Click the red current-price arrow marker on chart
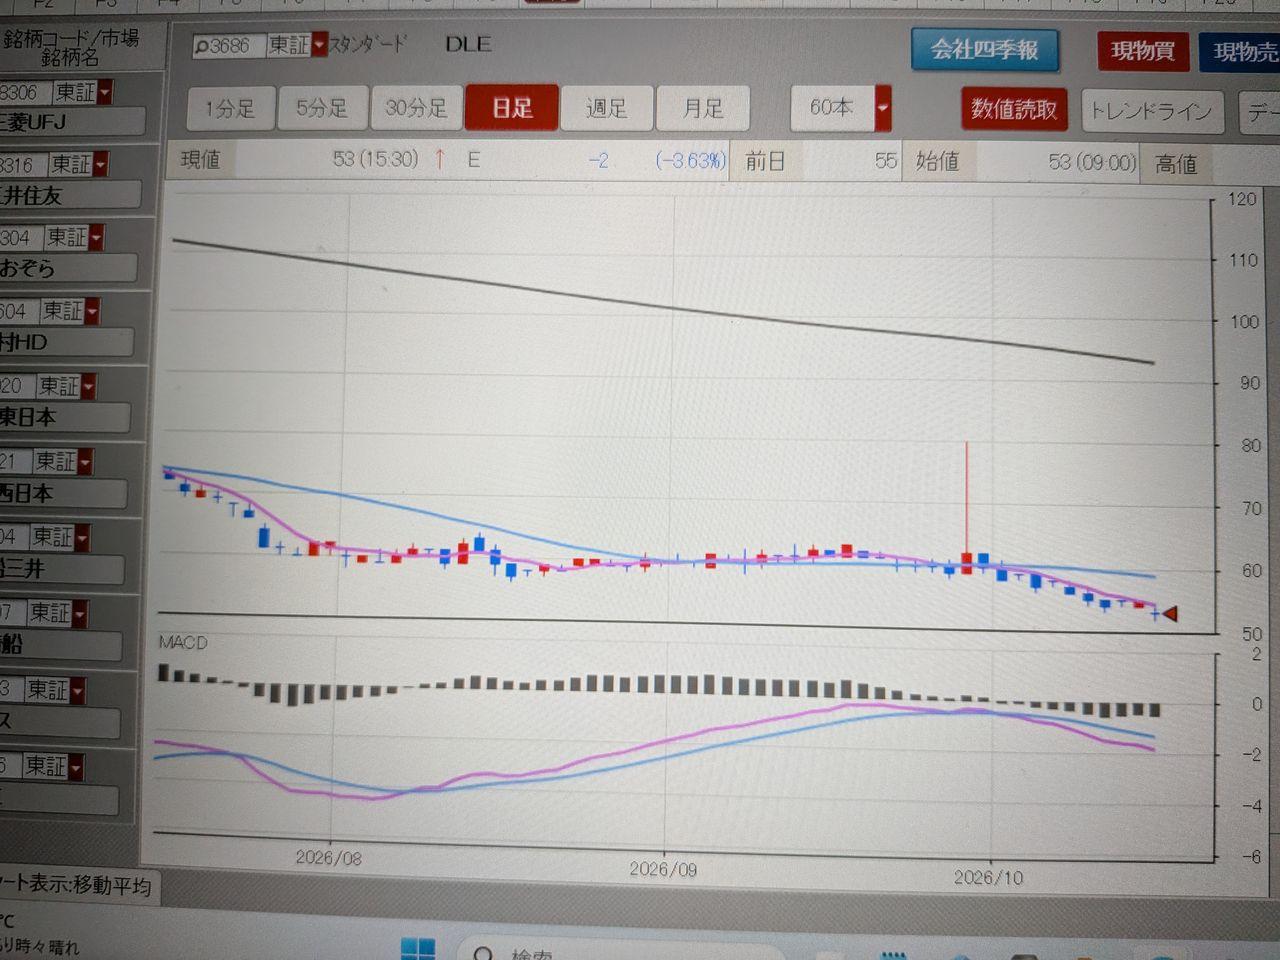 click(1169, 613)
